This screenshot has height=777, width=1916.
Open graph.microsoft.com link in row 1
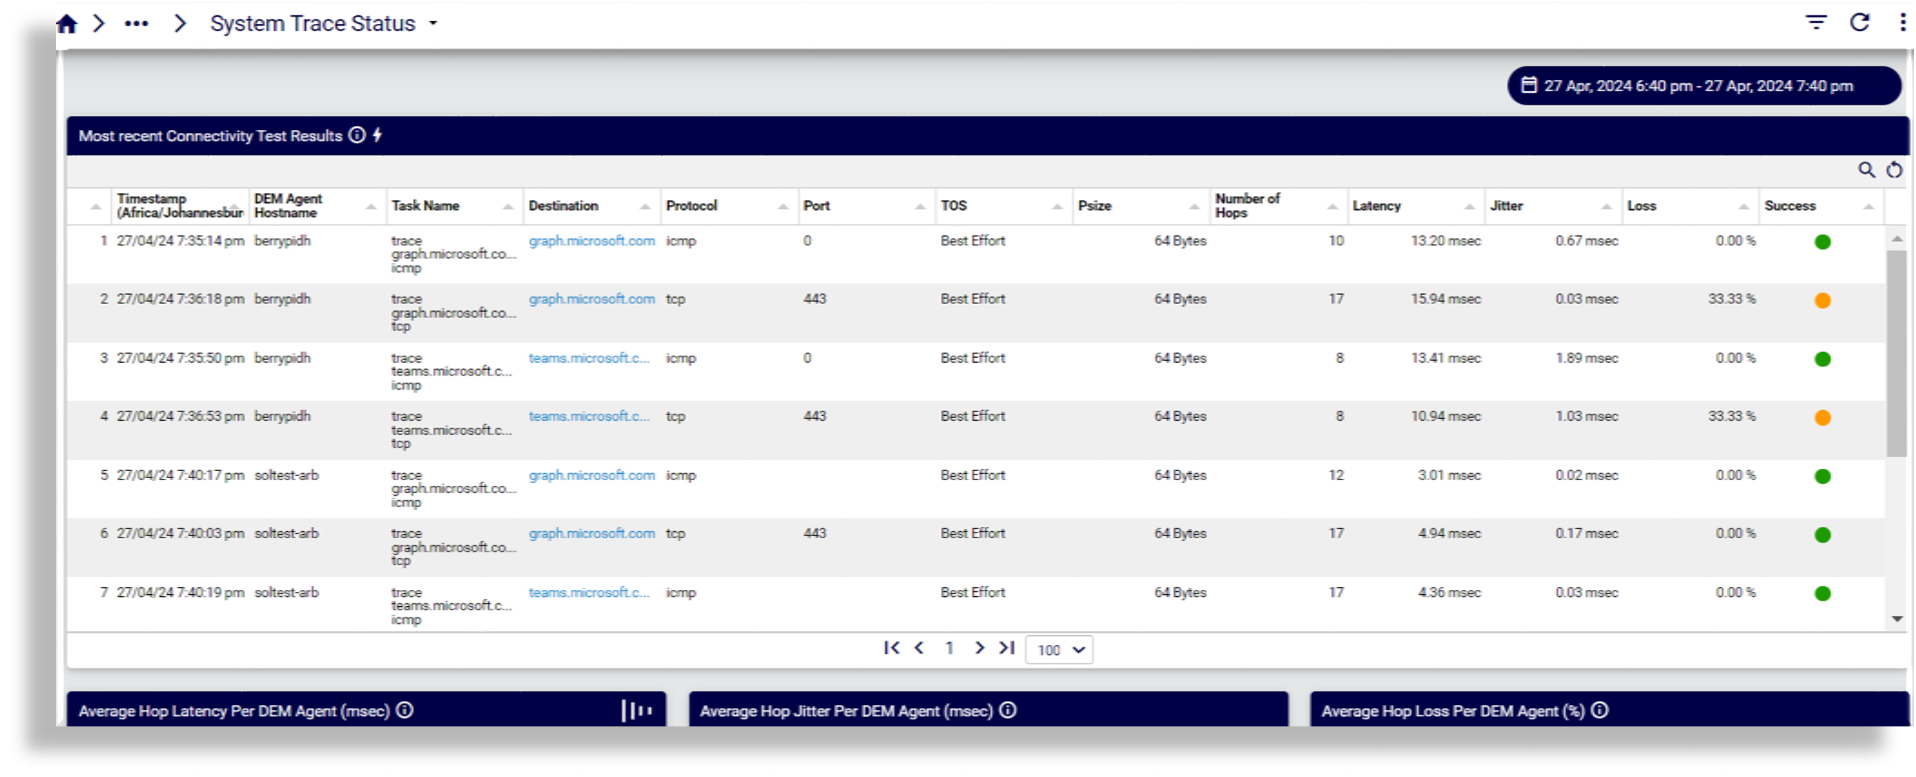(591, 241)
